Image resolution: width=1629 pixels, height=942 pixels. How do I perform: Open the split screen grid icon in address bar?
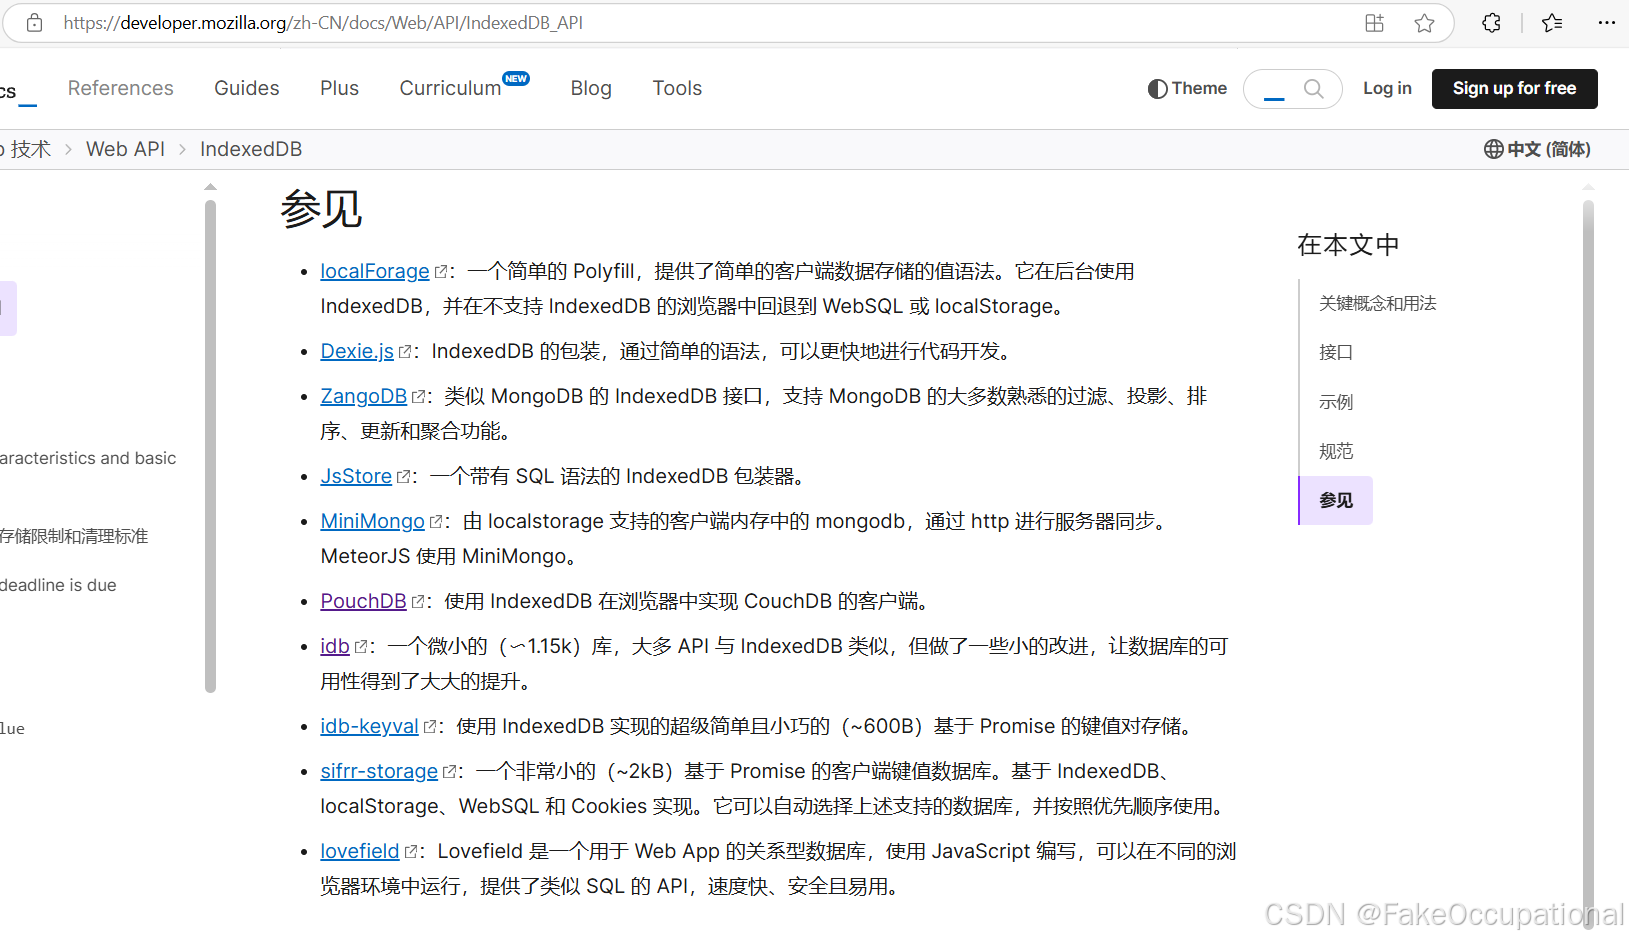tap(1375, 23)
